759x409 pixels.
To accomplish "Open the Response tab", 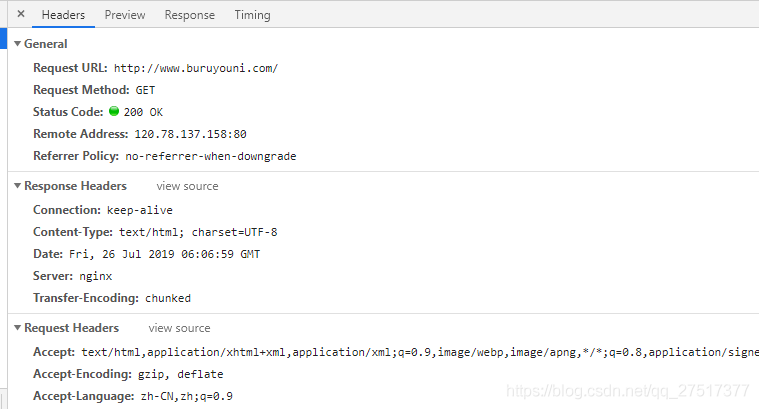I will 190,15.
